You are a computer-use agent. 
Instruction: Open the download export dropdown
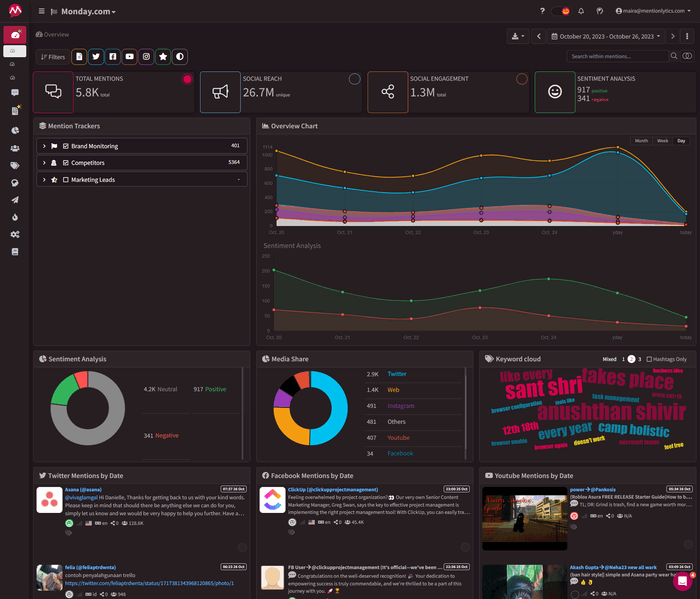coord(518,37)
